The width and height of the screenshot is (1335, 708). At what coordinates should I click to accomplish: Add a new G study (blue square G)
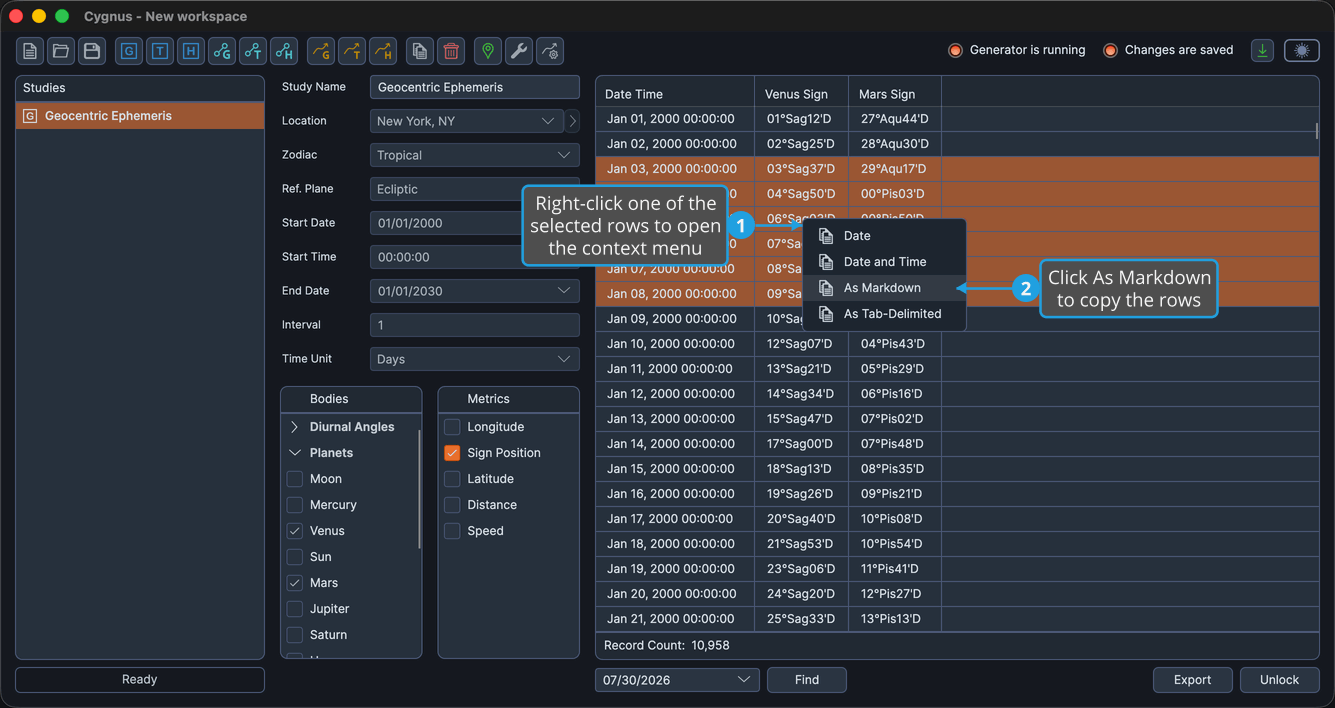(x=129, y=51)
